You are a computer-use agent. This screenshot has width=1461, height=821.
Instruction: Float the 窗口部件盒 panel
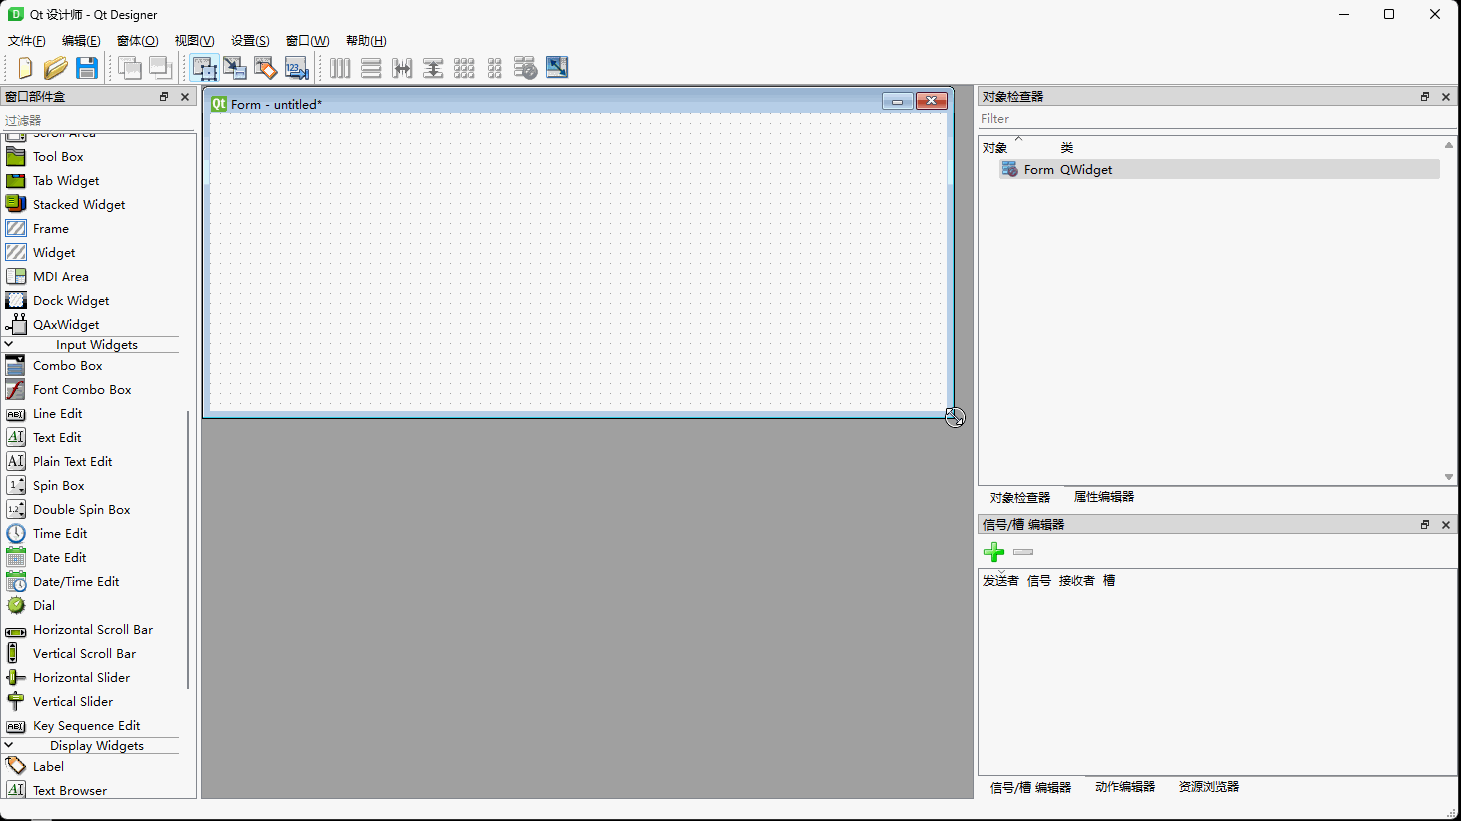(164, 97)
